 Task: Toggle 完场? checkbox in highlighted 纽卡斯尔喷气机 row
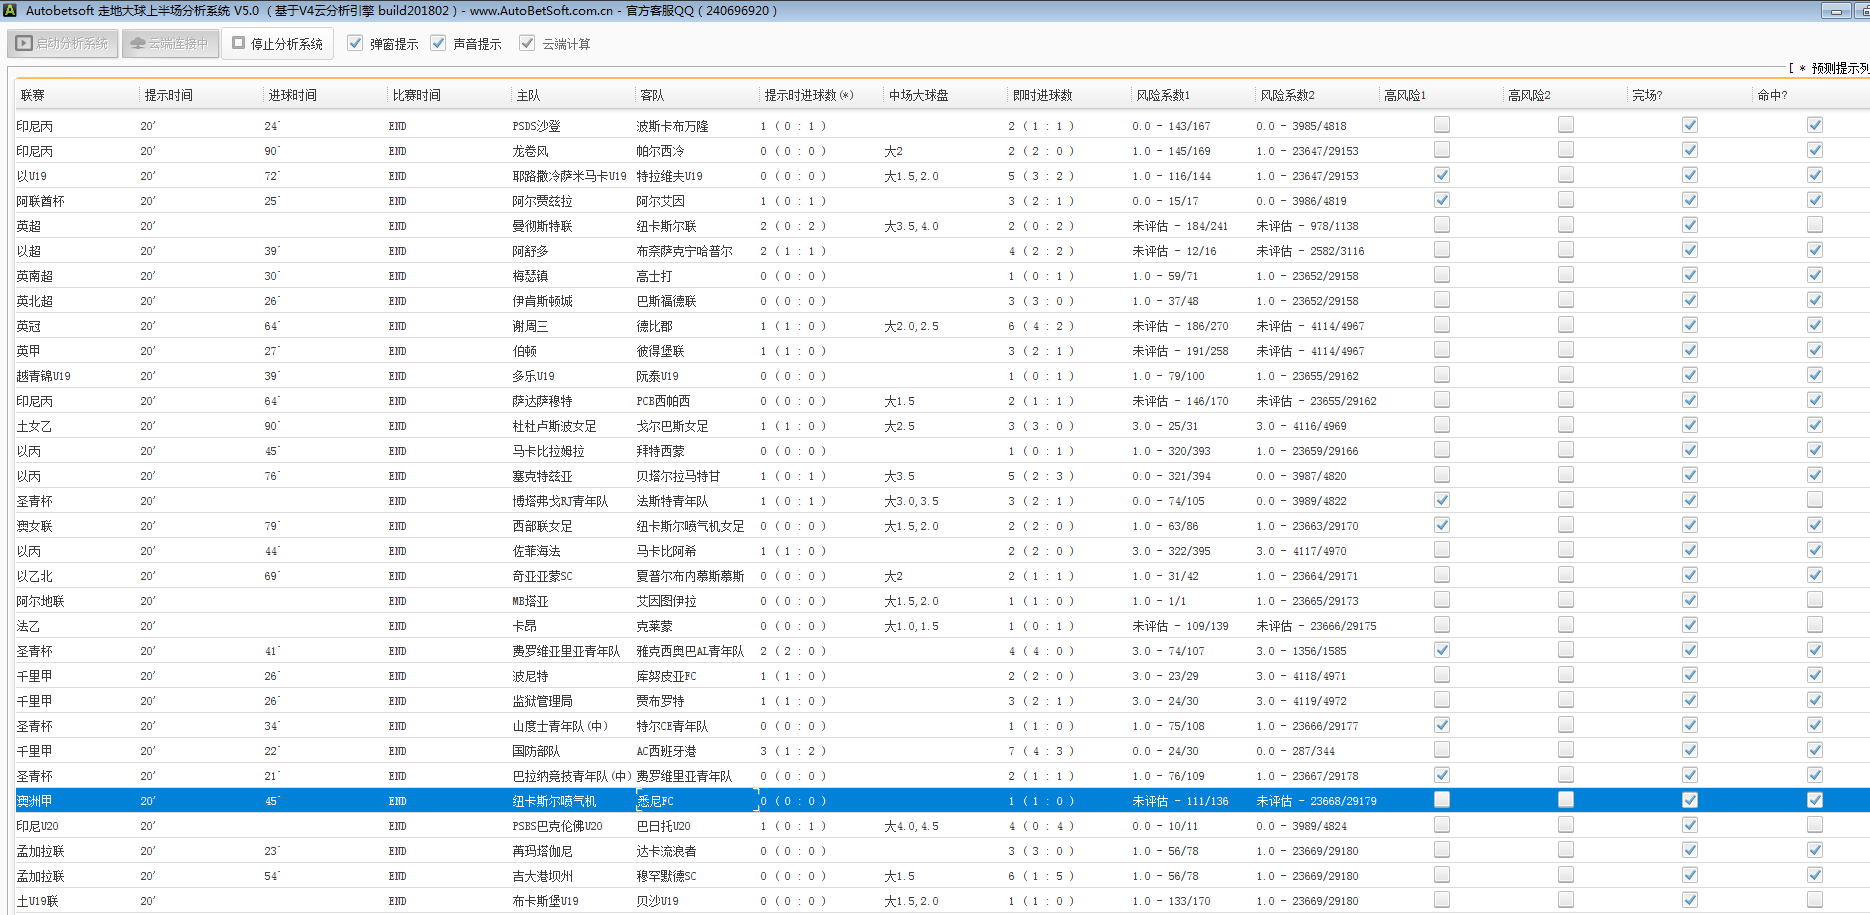coord(1690,800)
